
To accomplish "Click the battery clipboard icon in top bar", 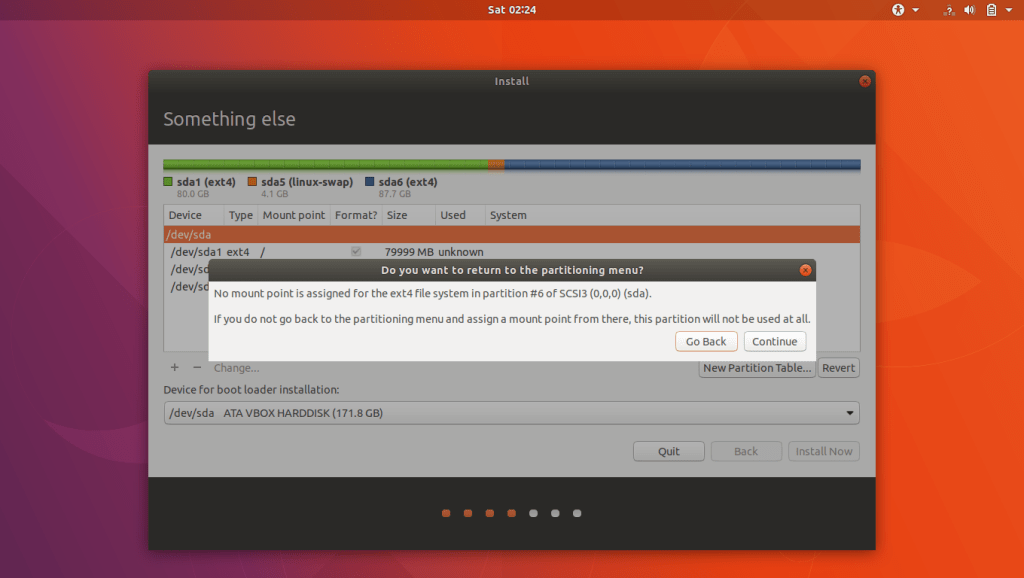I will pos(991,10).
